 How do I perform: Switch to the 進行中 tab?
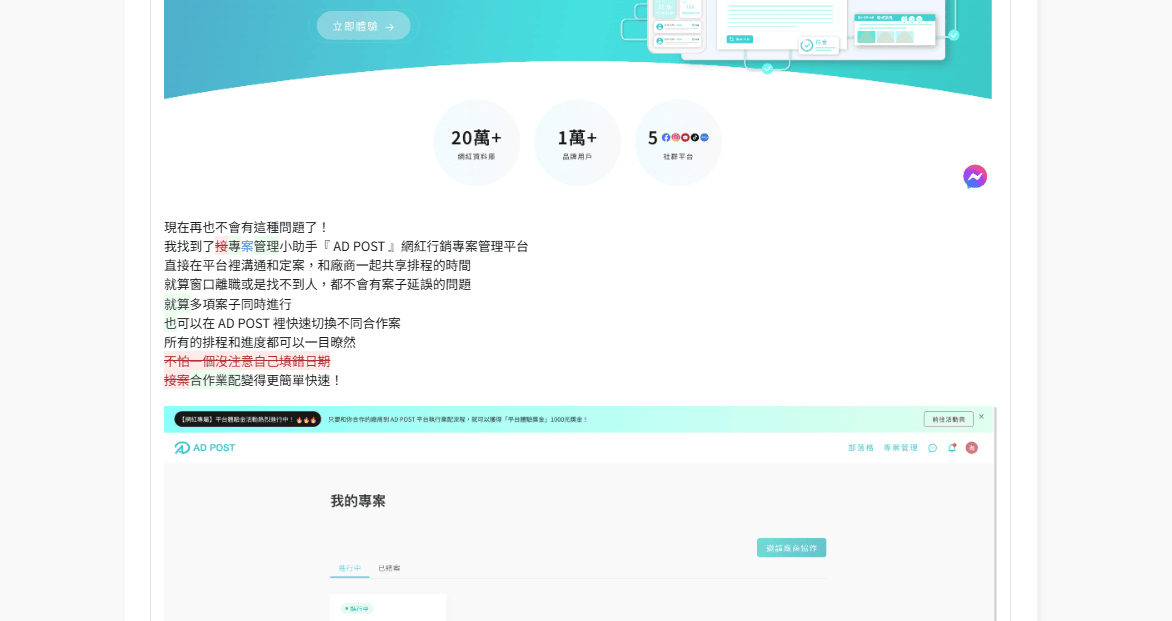[x=349, y=567]
